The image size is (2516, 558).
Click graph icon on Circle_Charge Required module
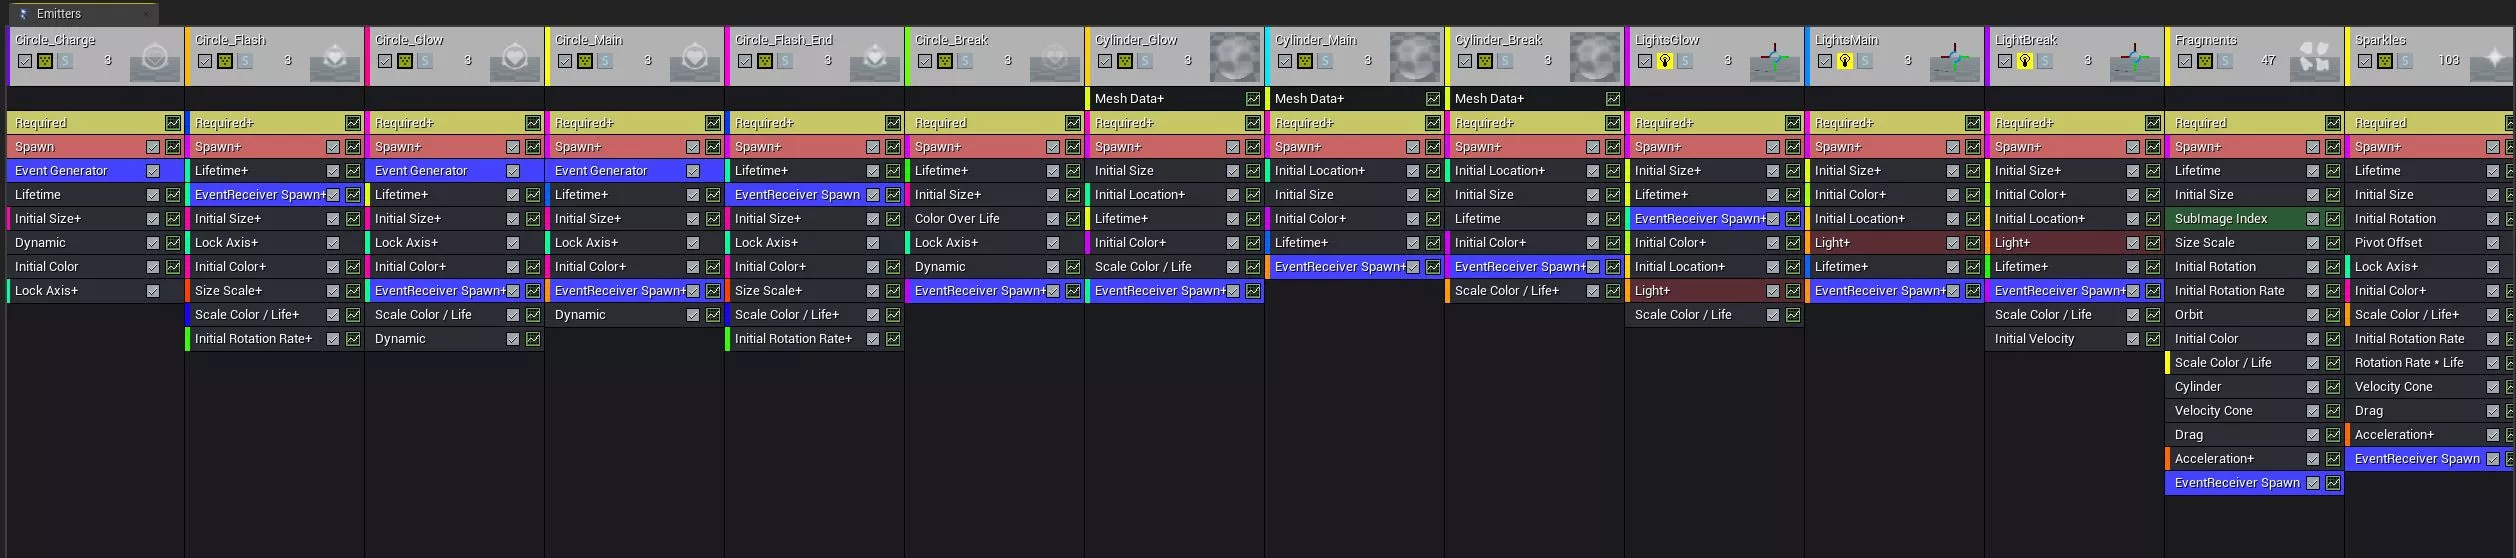point(173,123)
